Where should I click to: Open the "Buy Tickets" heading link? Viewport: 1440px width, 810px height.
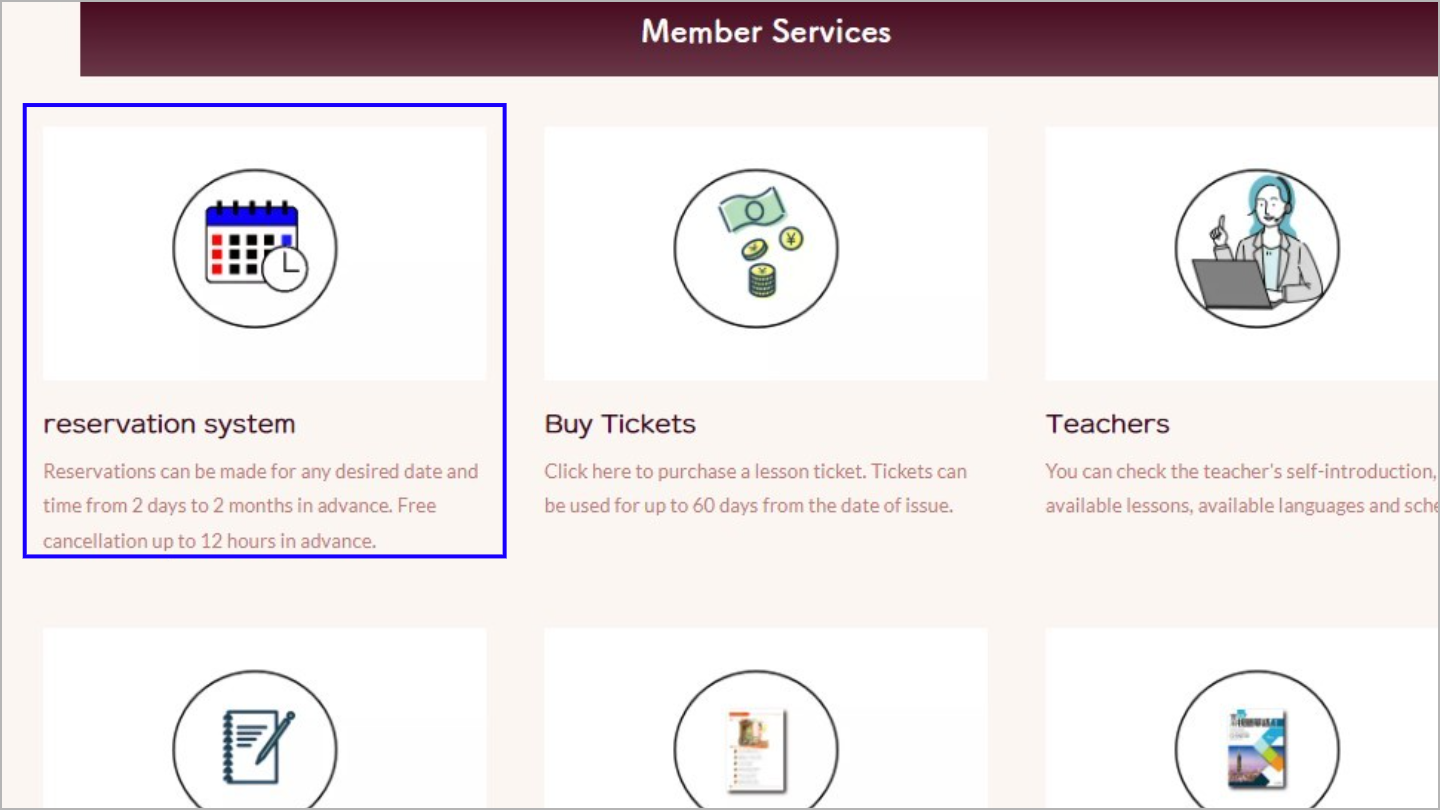tap(620, 424)
